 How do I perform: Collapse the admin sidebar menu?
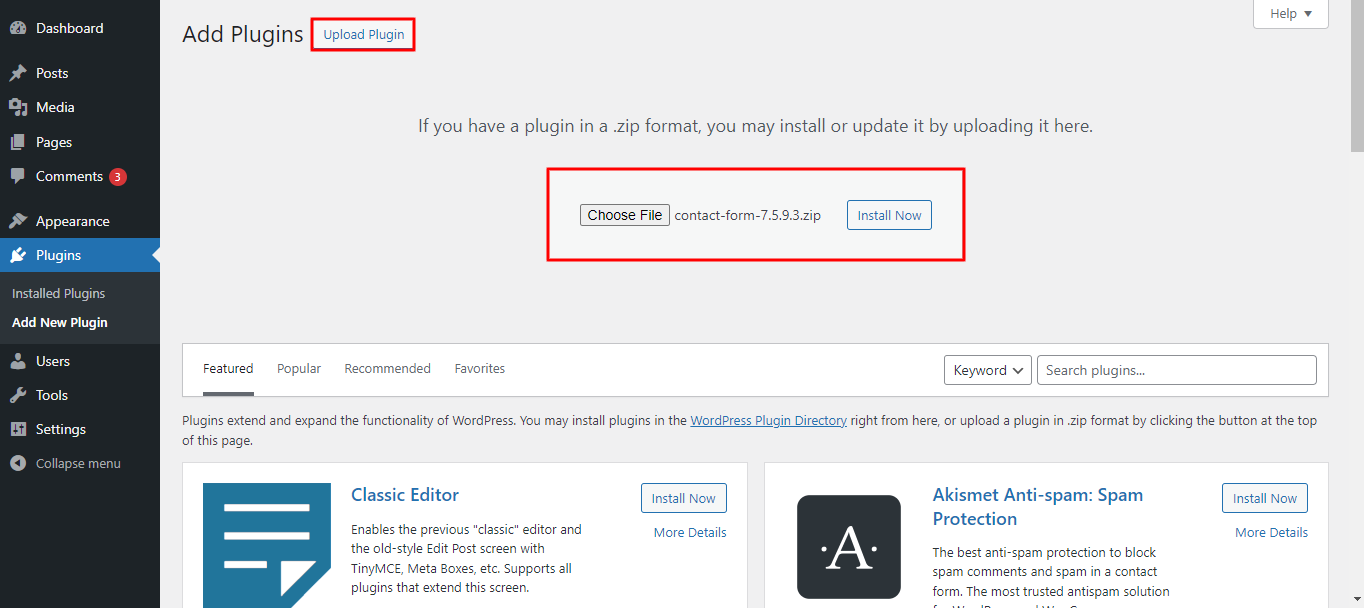[66, 463]
